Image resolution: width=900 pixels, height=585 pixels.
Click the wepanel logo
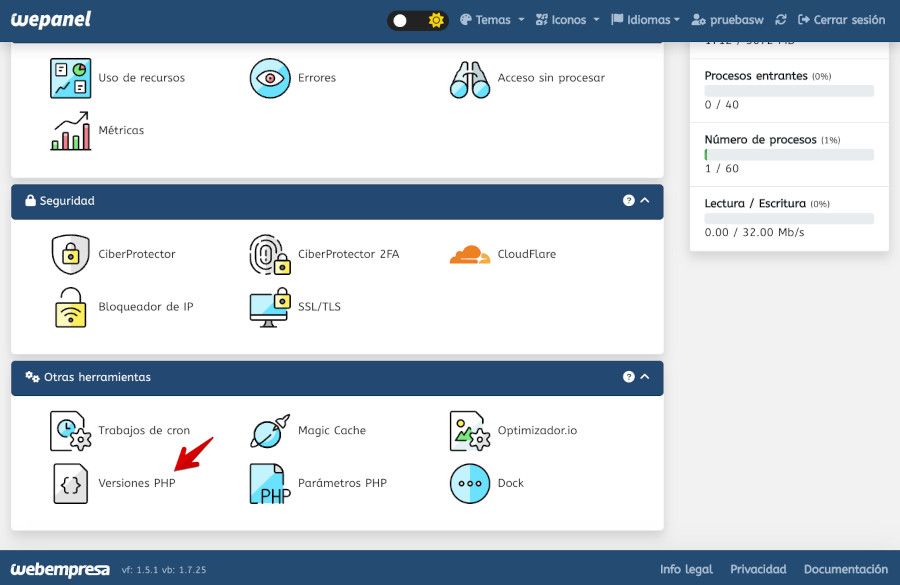pos(51,20)
